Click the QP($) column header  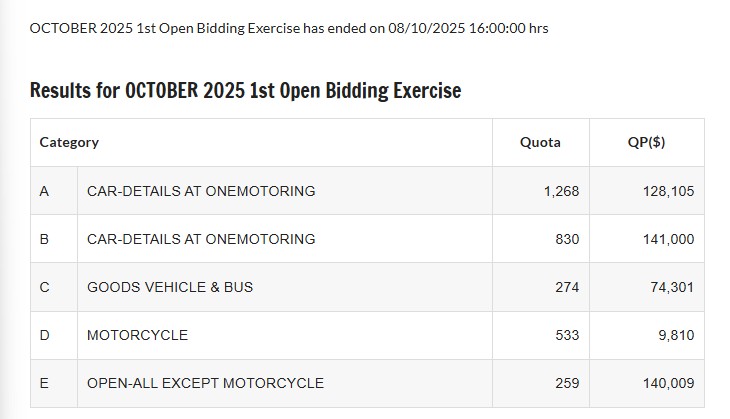646,142
